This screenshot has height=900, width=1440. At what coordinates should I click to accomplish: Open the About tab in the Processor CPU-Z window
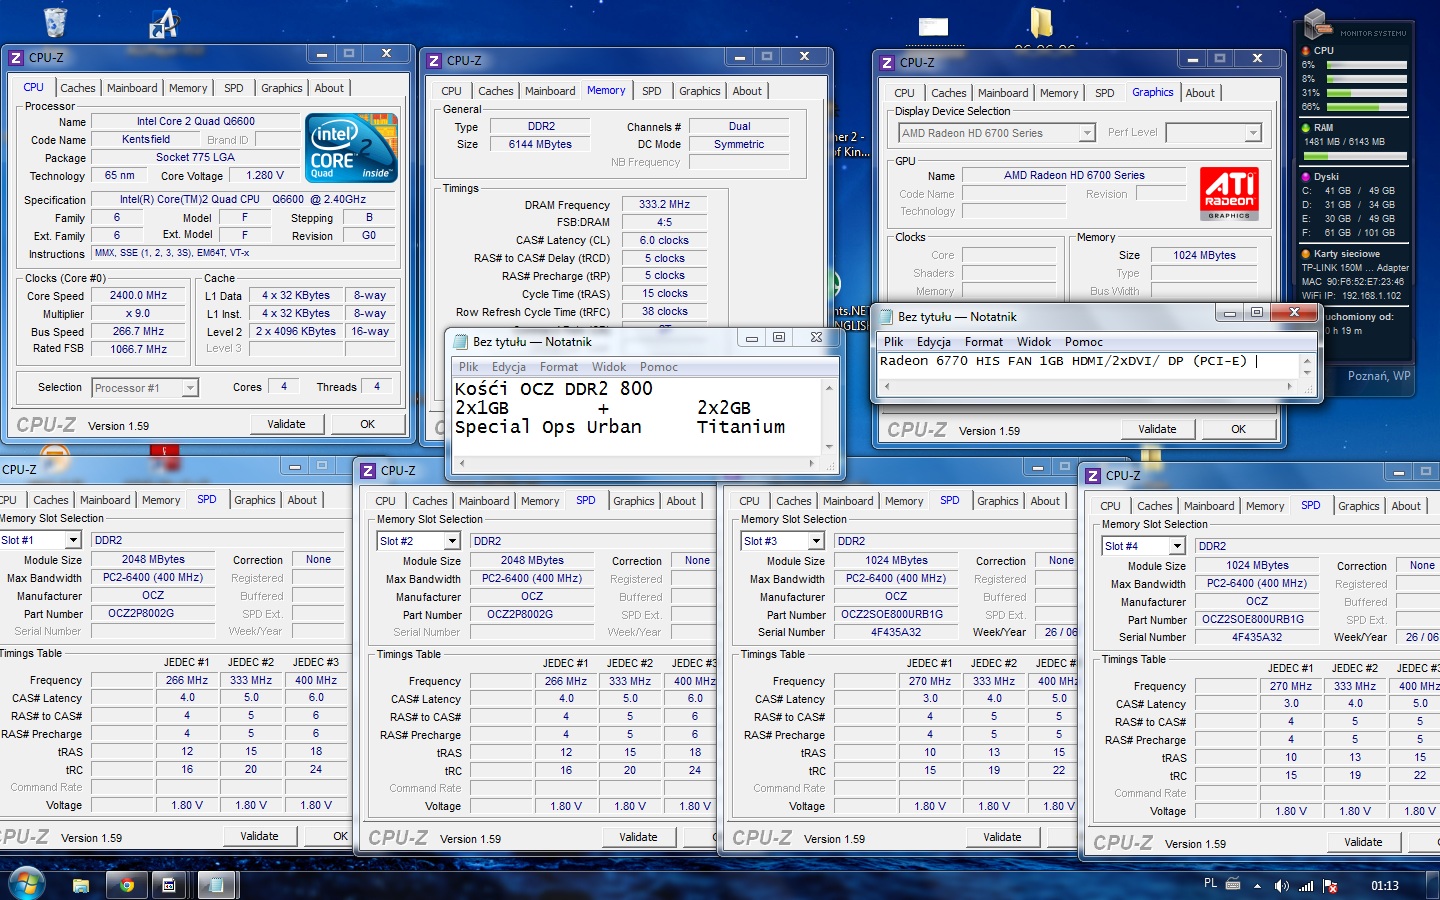point(329,88)
